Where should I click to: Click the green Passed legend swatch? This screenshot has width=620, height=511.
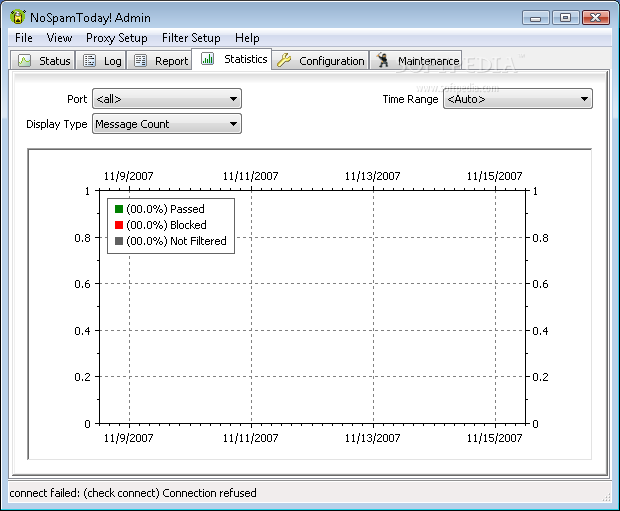[x=119, y=209]
